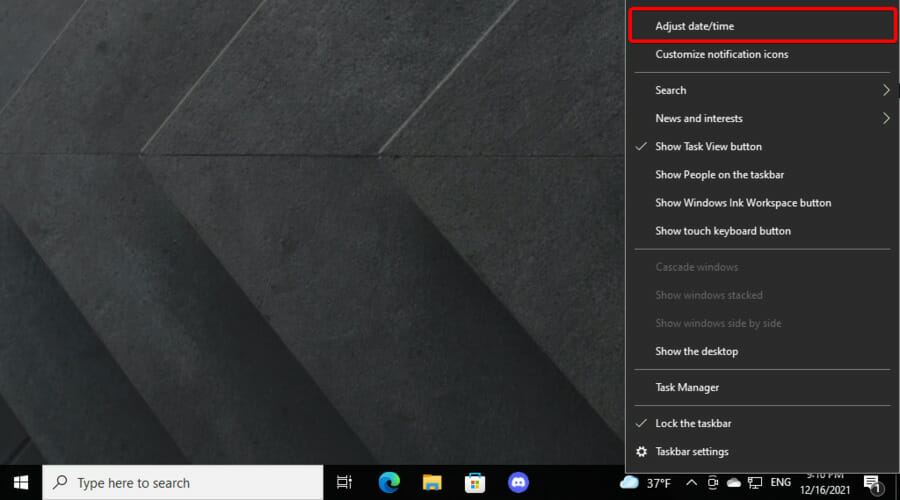
Task: Click the Type here to search box
Action: point(183,483)
